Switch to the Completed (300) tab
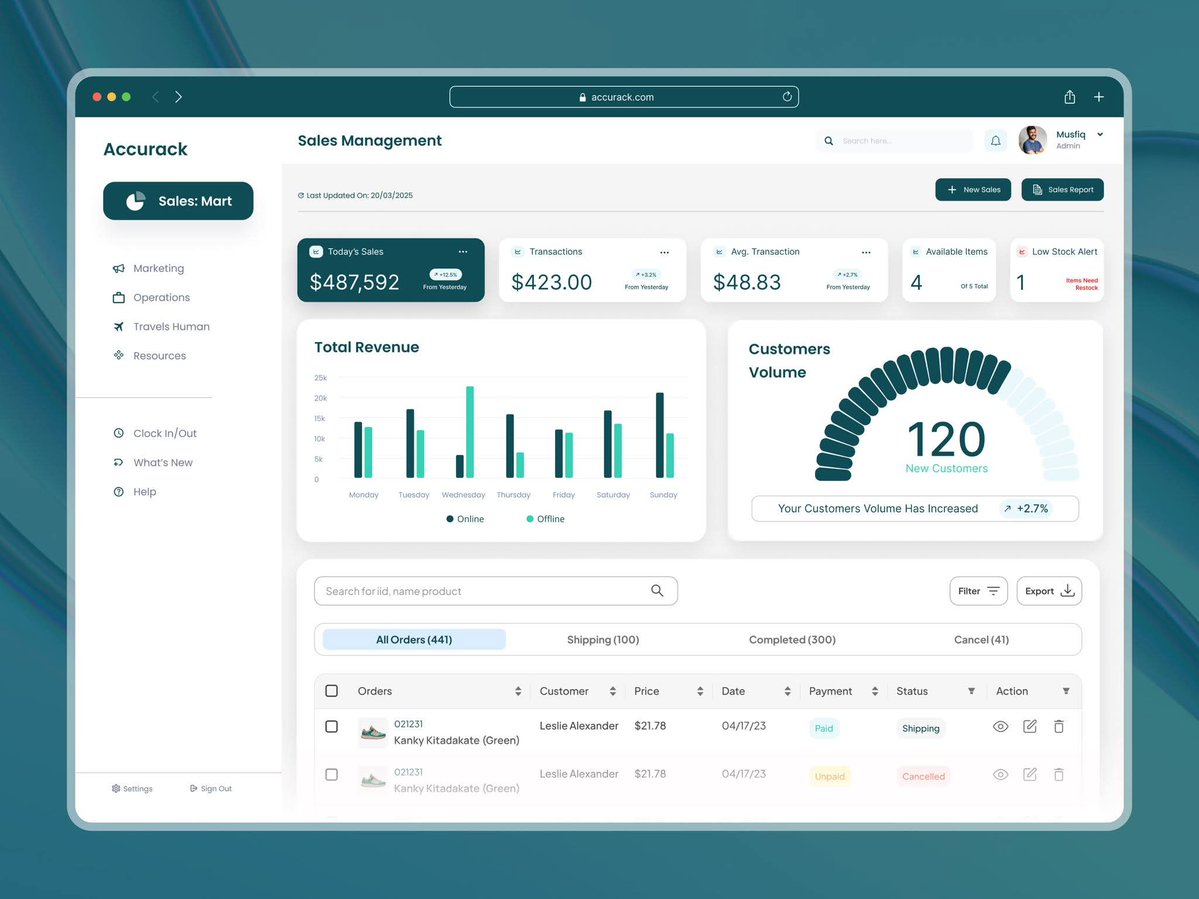Viewport: 1199px width, 899px height. (x=791, y=639)
